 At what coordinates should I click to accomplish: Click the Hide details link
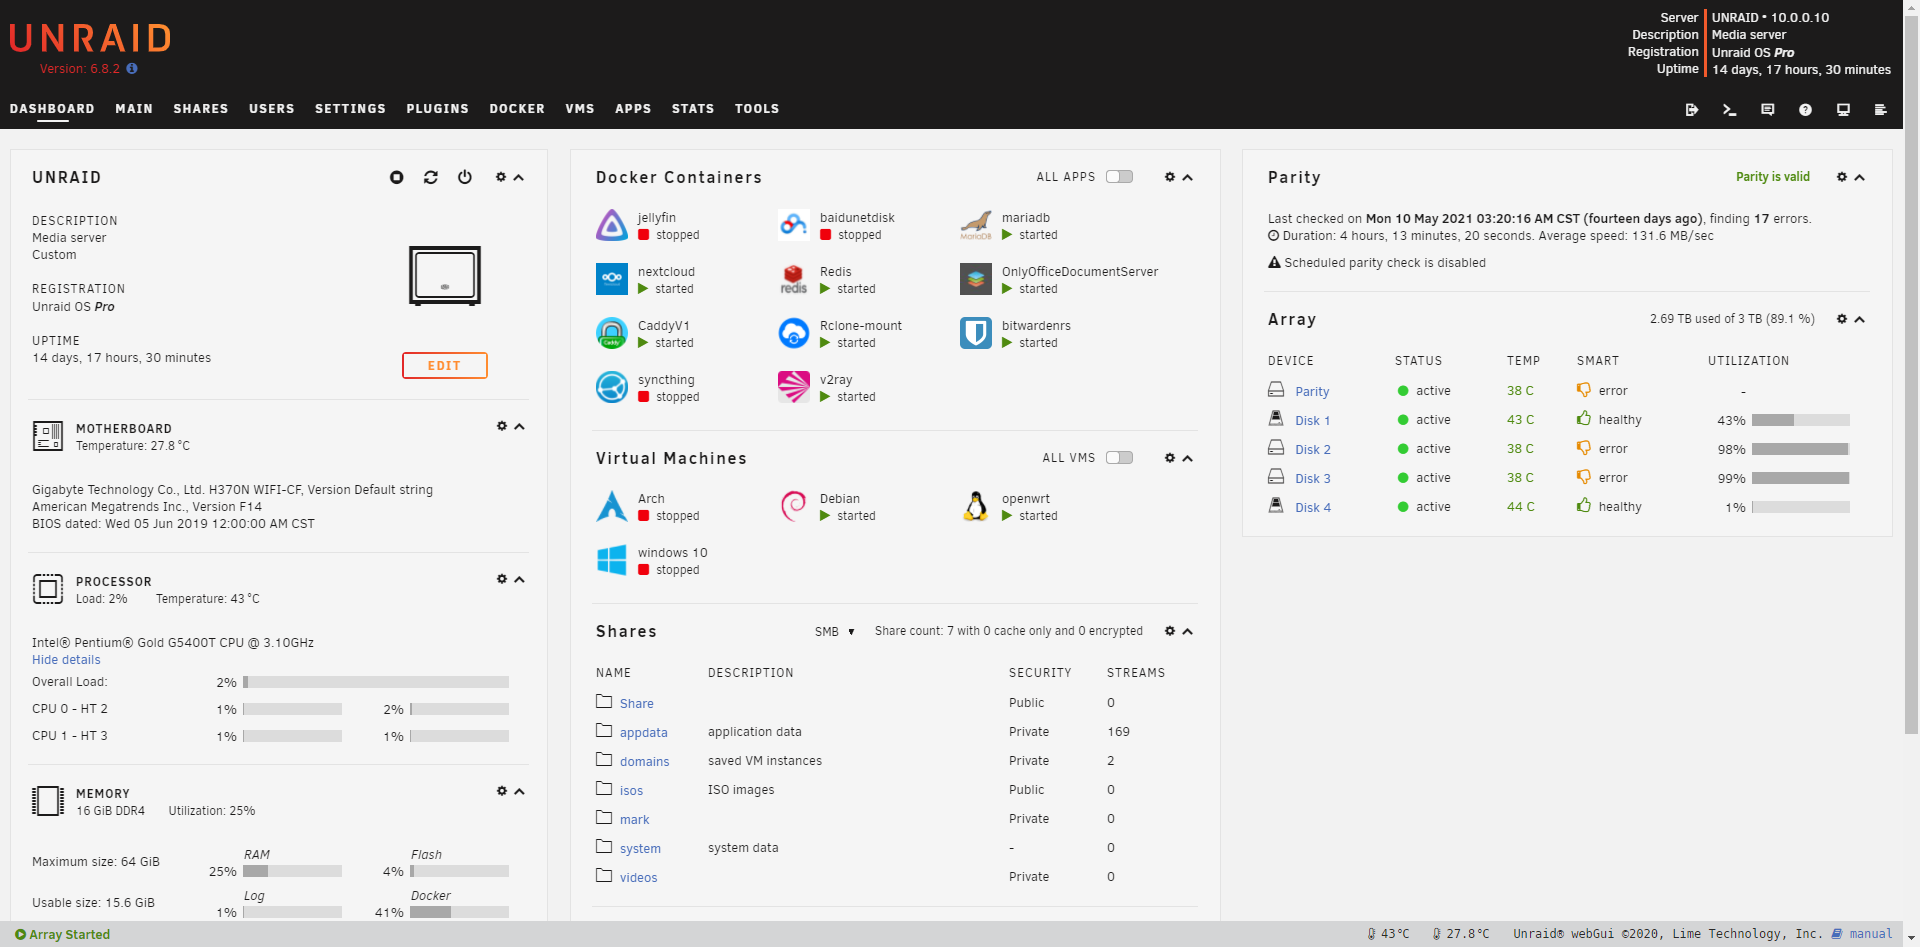coord(66,660)
